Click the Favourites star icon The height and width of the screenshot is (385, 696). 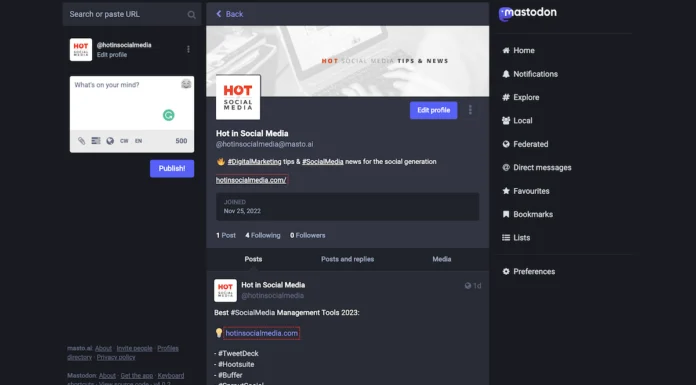coord(506,191)
